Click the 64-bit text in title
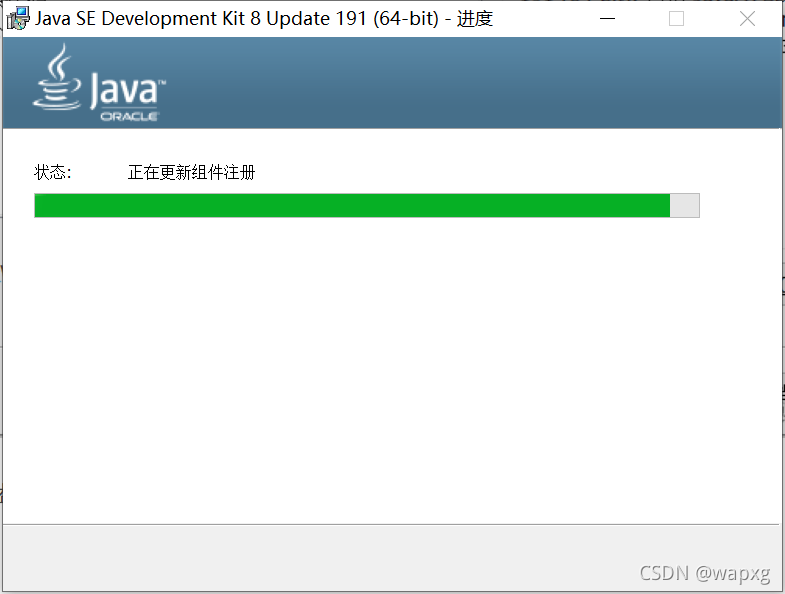 pos(406,19)
